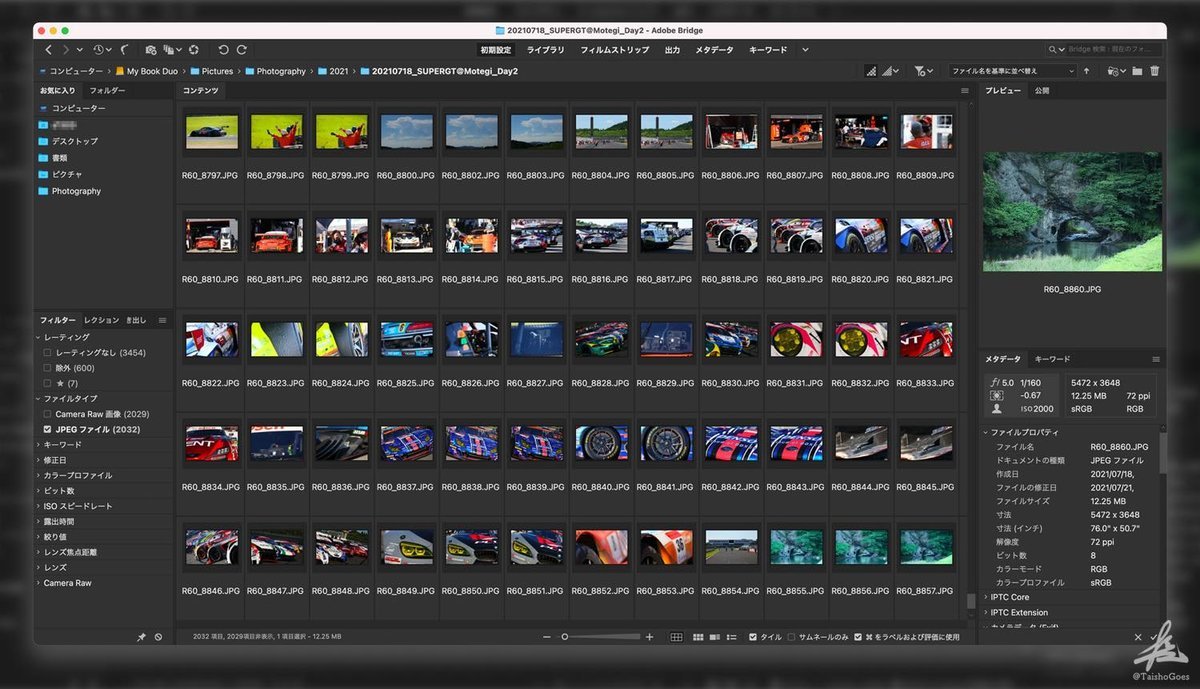Switch to ライブラリ workspace
This screenshot has height=689, width=1200.
[546, 50]
